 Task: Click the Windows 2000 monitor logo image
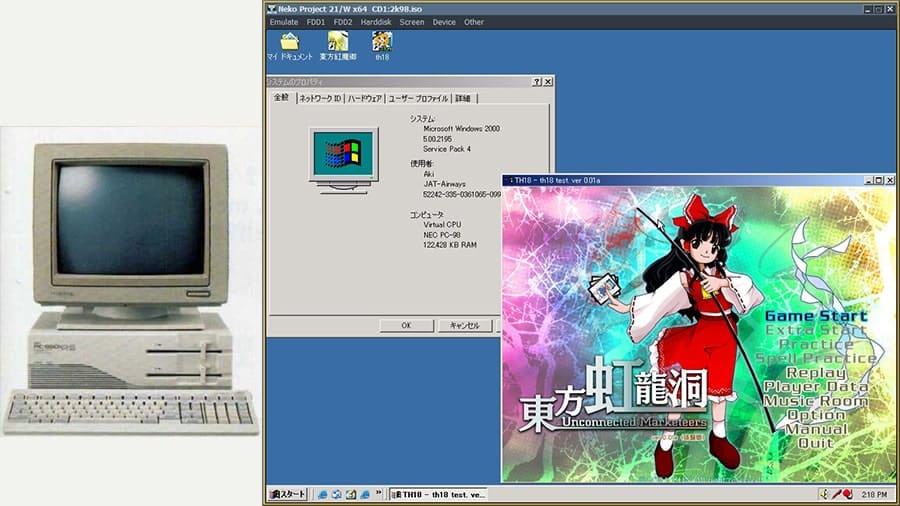(x=342, y=158)
